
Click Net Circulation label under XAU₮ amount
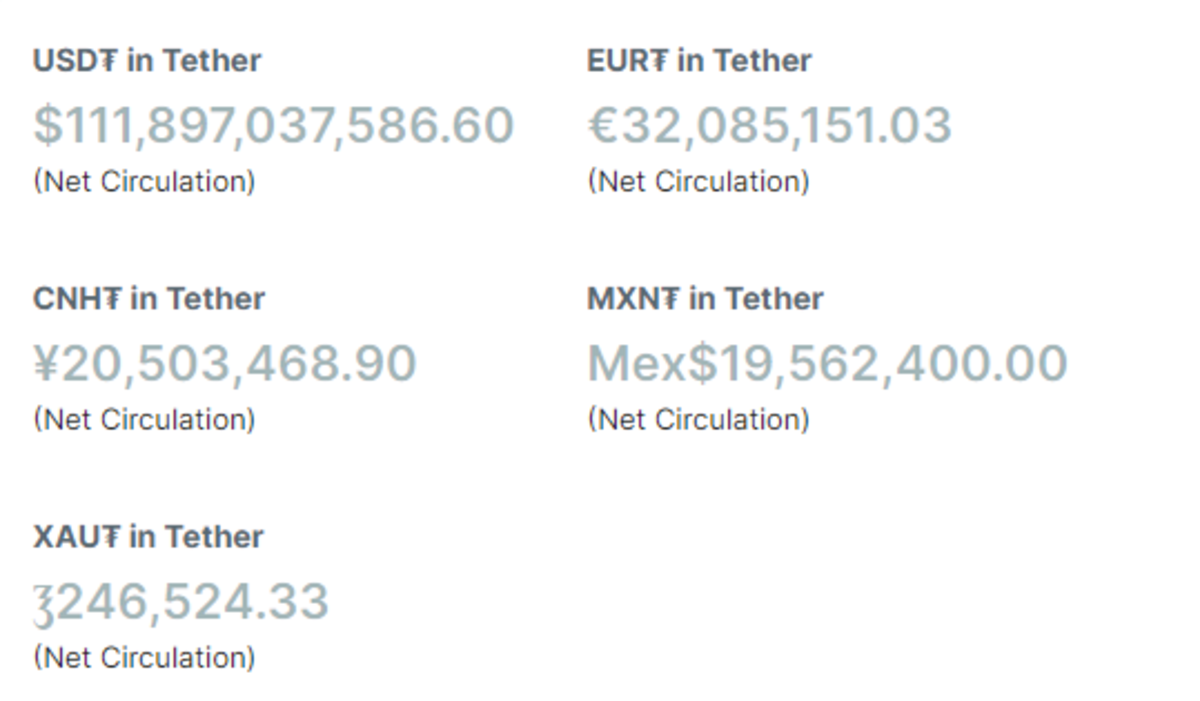pos(145,657)
